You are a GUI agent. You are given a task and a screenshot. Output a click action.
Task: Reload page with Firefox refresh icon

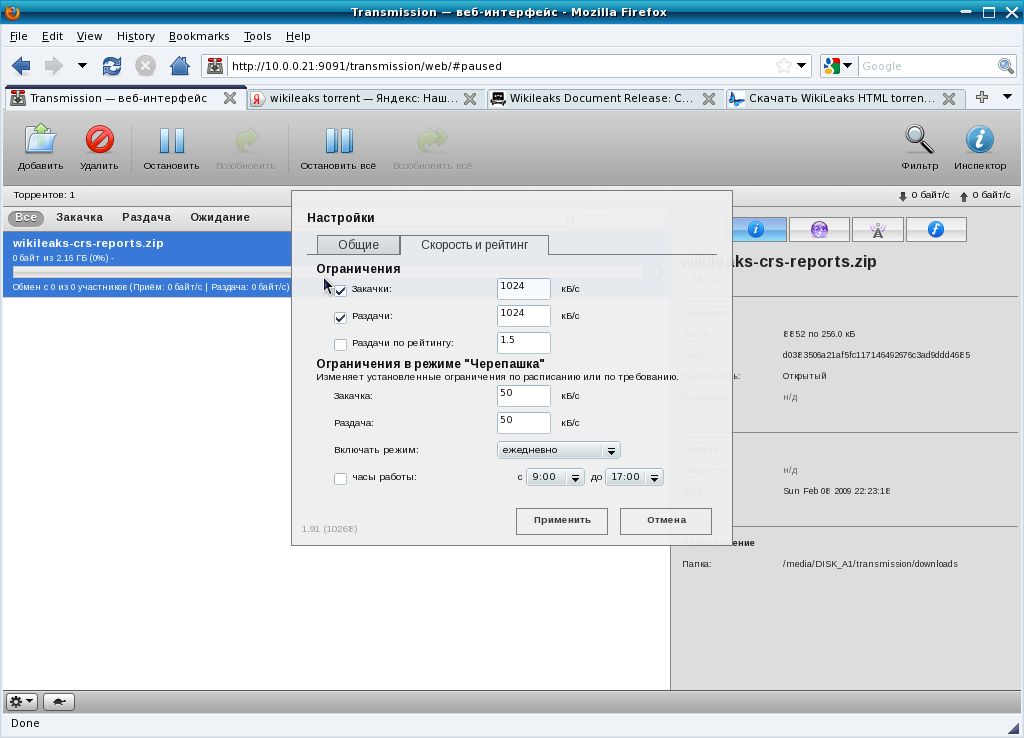pyautogui.click(x=112, y=66)
